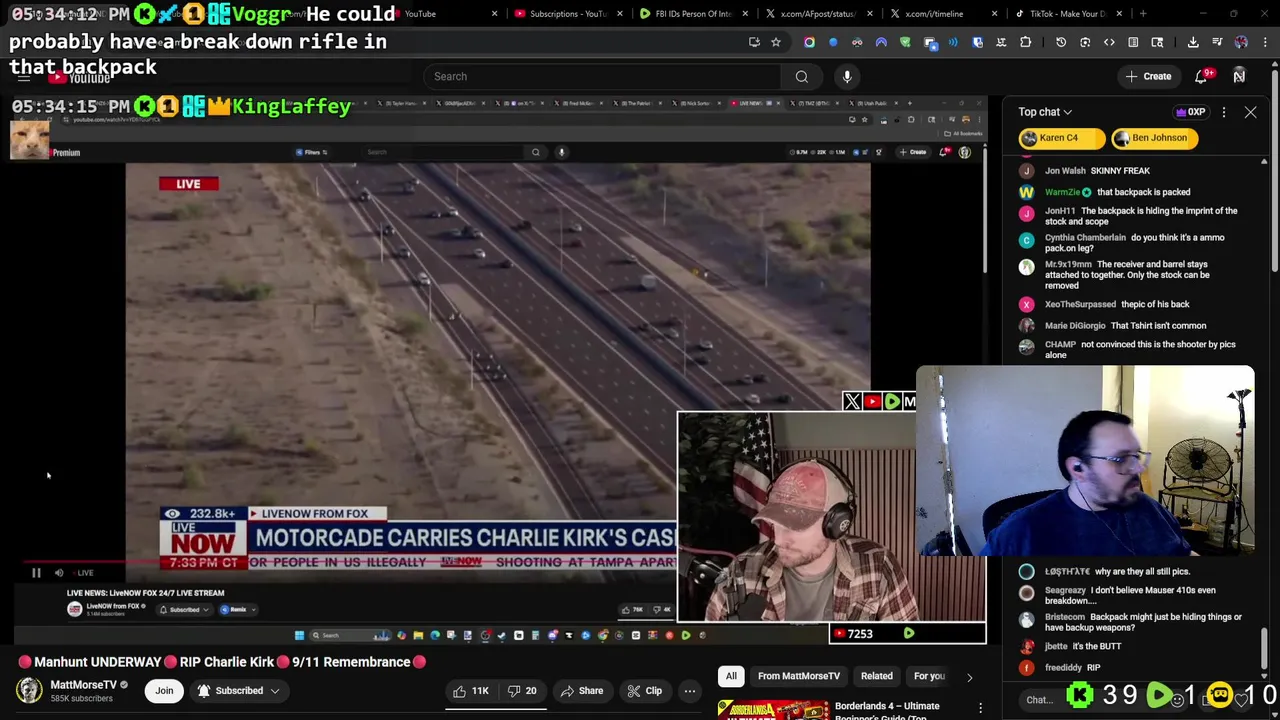
Task: Expand the Subscribed notification dropdown
Action: click(238, 690)
